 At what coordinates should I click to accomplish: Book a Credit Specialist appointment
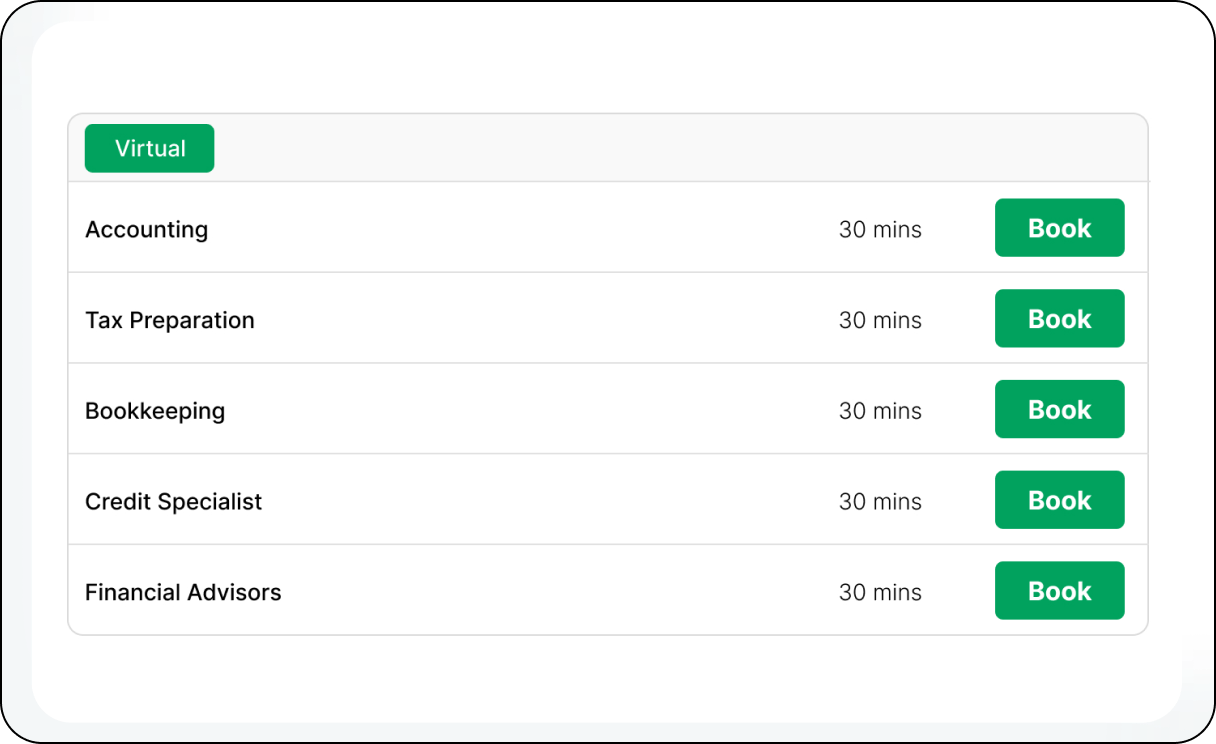click(1059, 500)
